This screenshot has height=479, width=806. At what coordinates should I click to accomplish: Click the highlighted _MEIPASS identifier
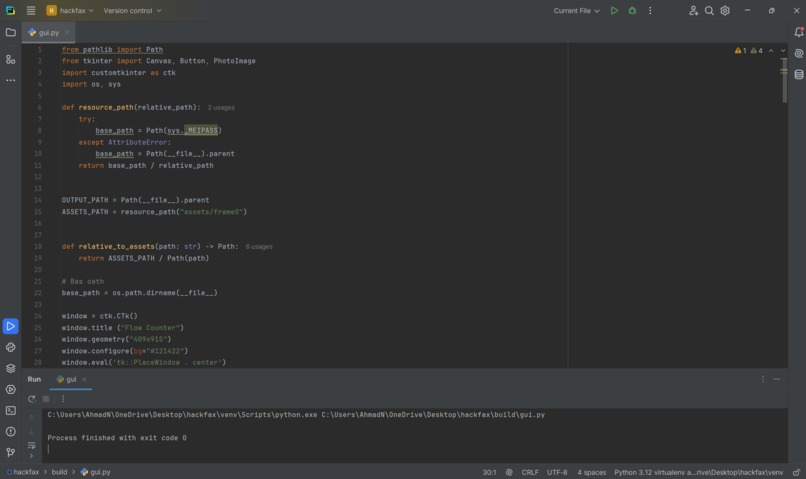pos(202,131)
